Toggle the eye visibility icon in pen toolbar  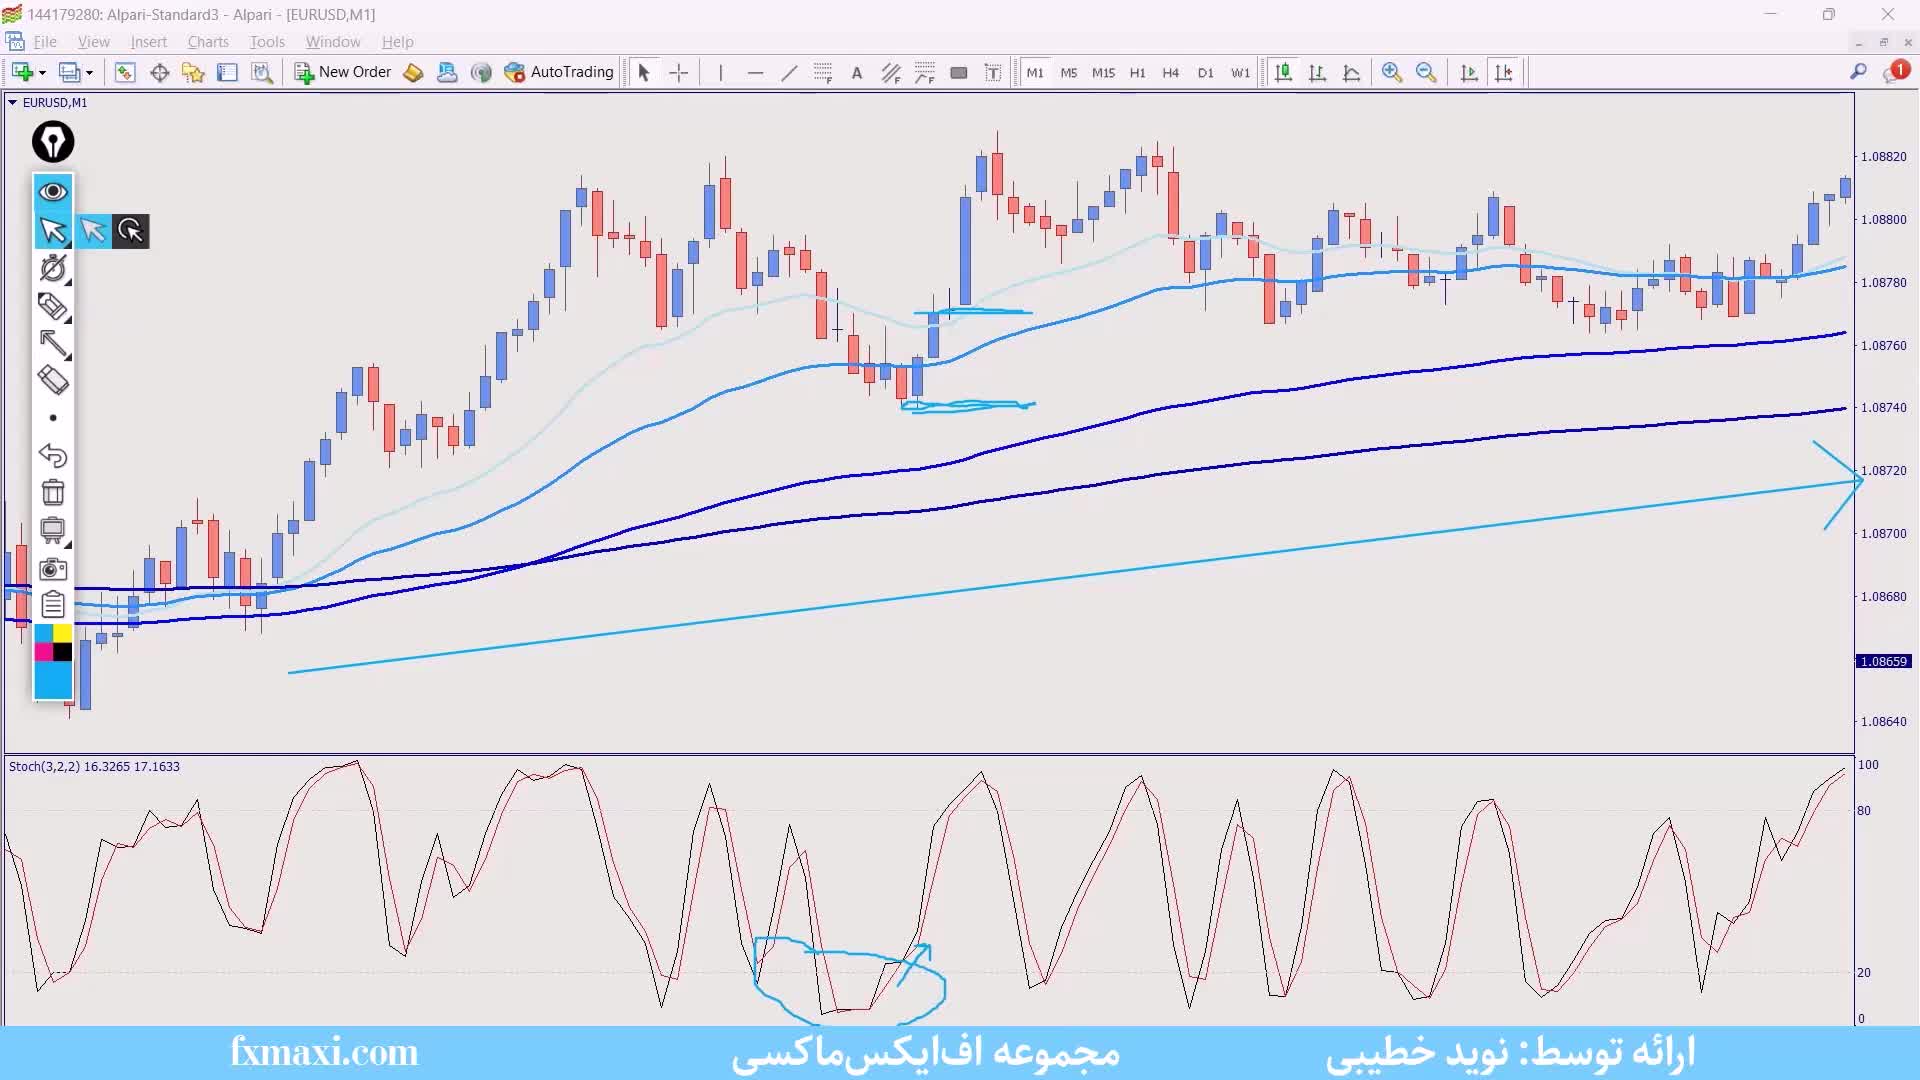pyautogui.click(x=53, y=191)
